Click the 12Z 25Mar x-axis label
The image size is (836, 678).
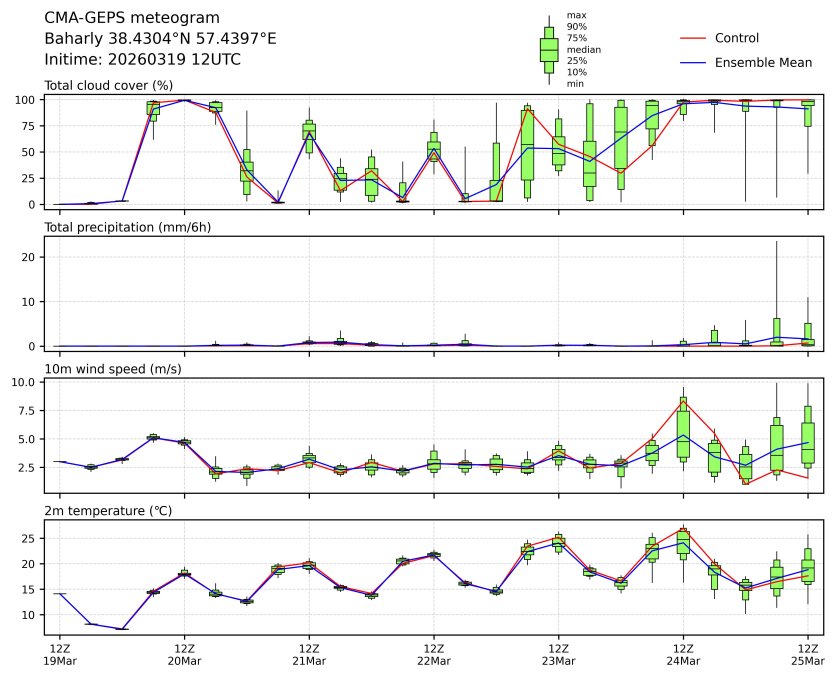[x=808, y=655]
